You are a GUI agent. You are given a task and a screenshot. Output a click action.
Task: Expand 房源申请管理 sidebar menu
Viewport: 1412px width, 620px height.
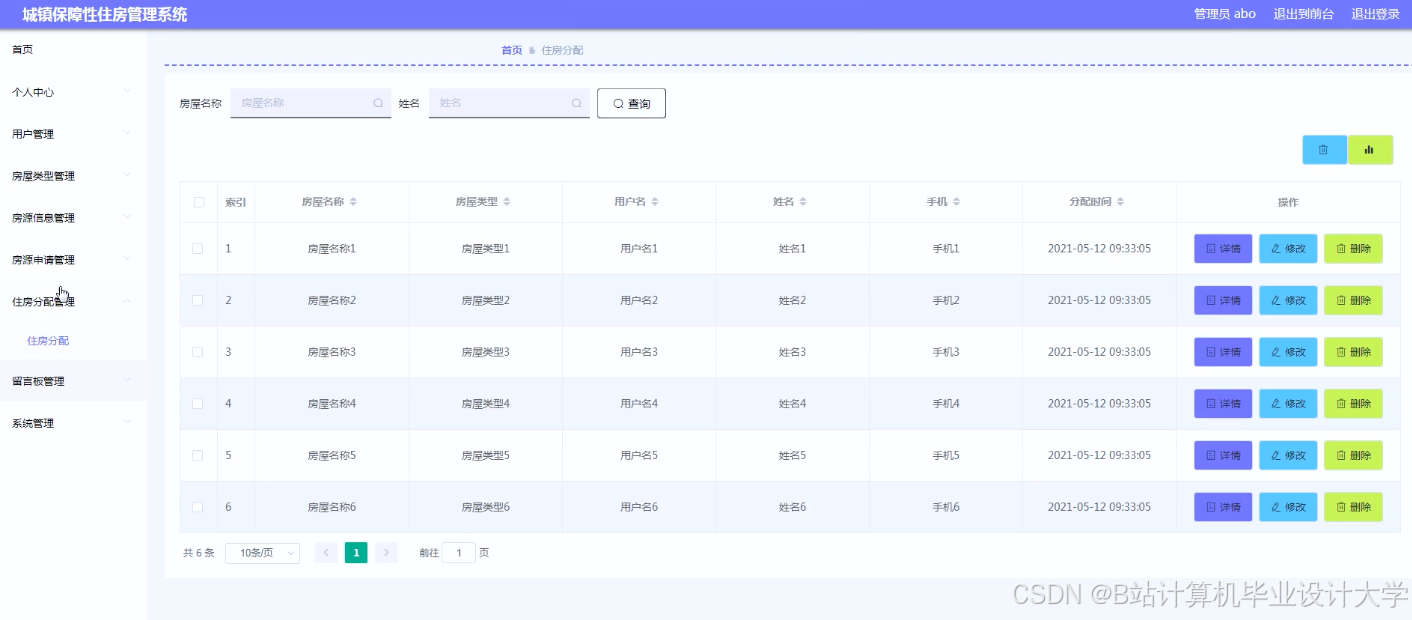73,260
